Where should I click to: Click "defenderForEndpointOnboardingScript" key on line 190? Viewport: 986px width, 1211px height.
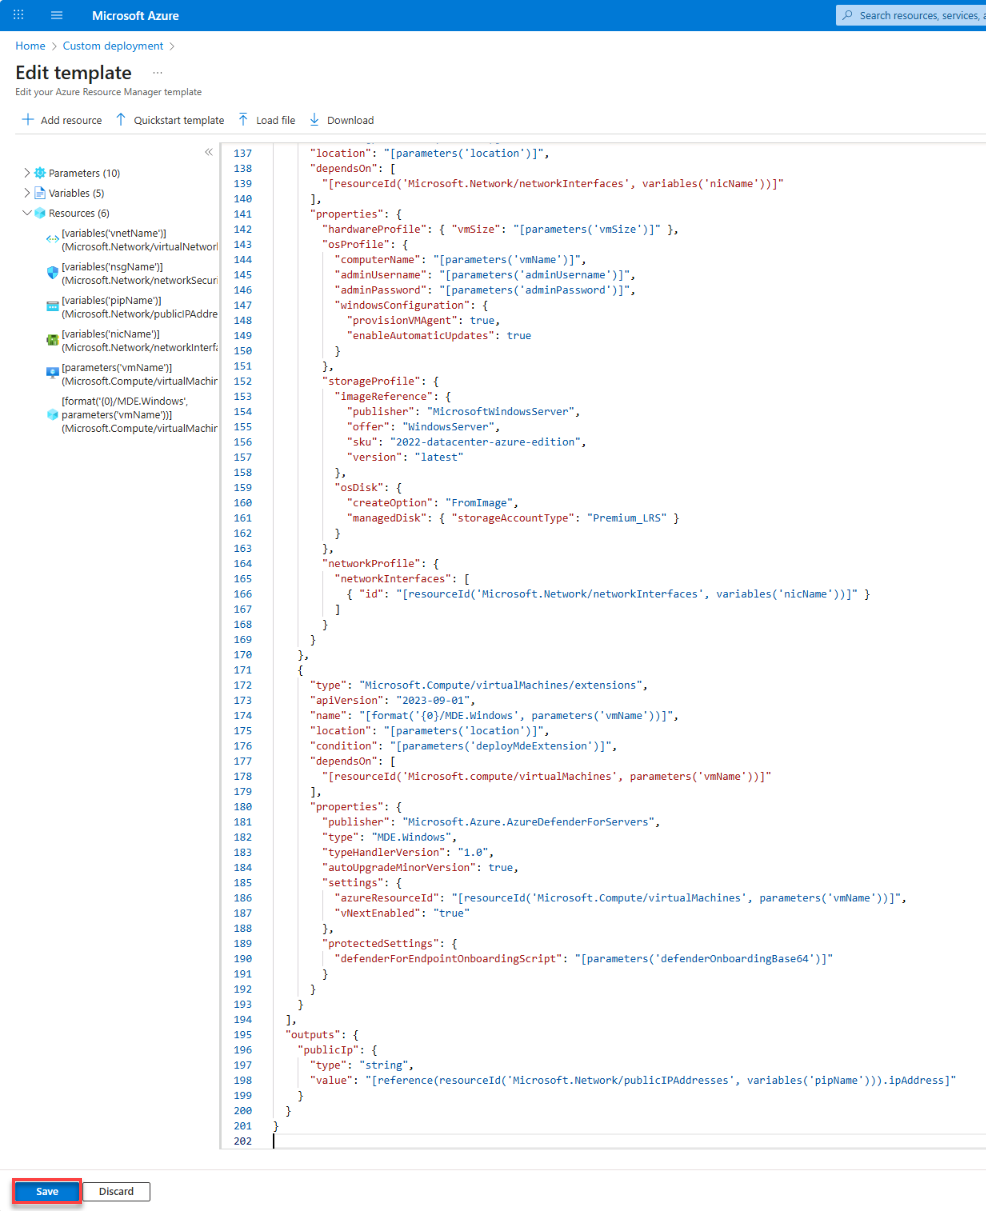[450, 959]
